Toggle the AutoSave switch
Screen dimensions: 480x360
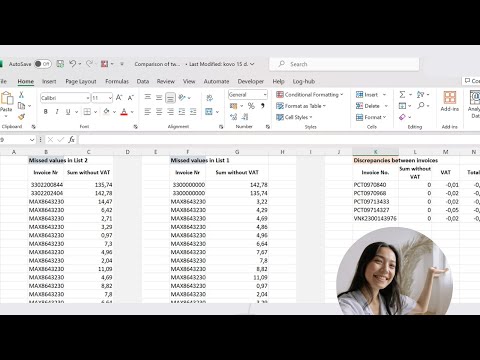(43, 64)
